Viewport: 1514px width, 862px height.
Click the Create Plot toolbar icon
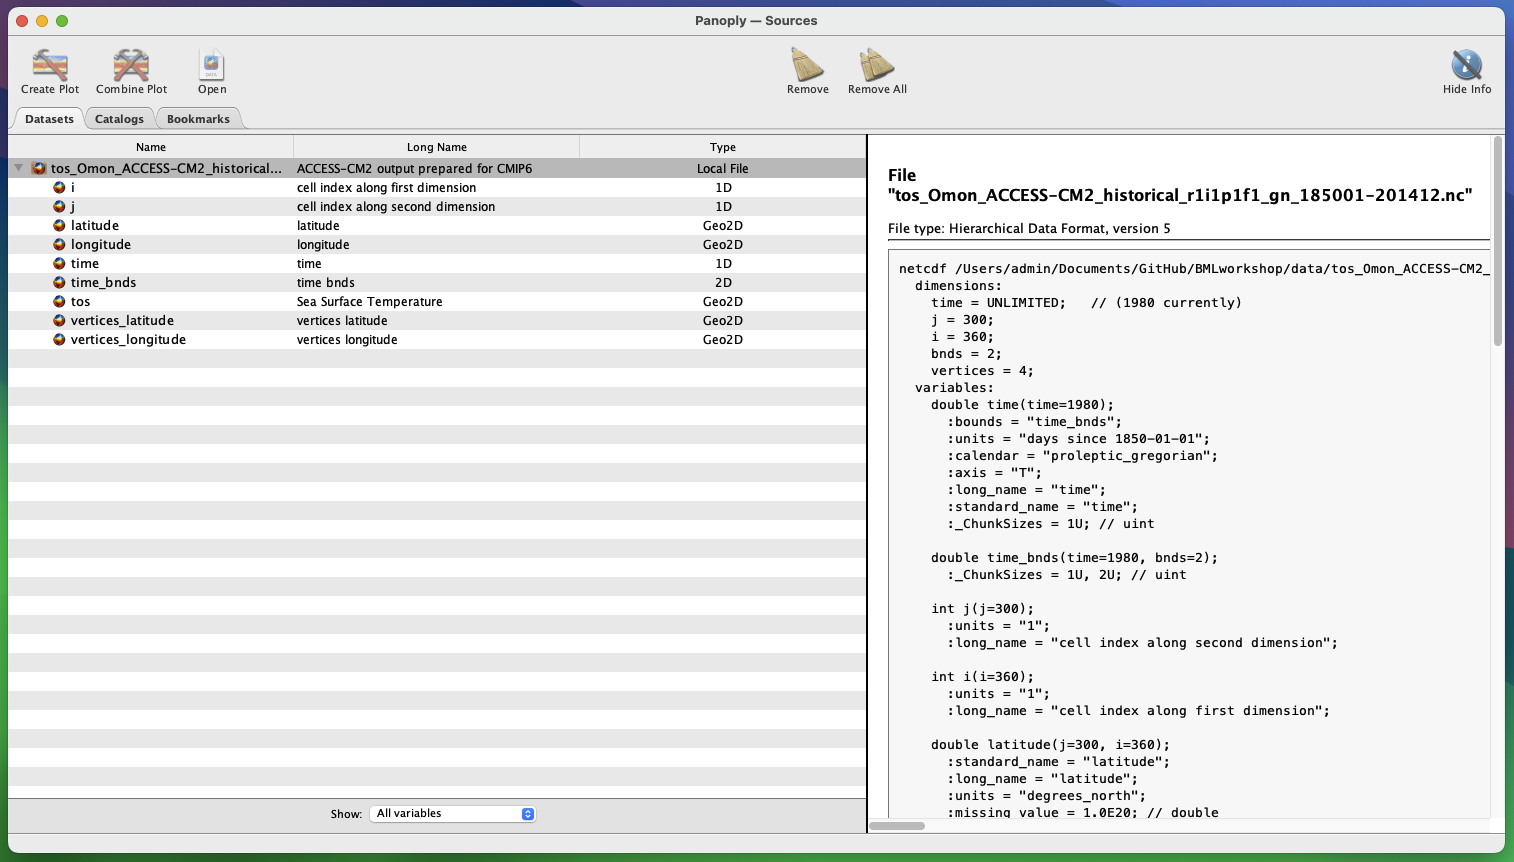pyautogui.click(x=49, y=66)
